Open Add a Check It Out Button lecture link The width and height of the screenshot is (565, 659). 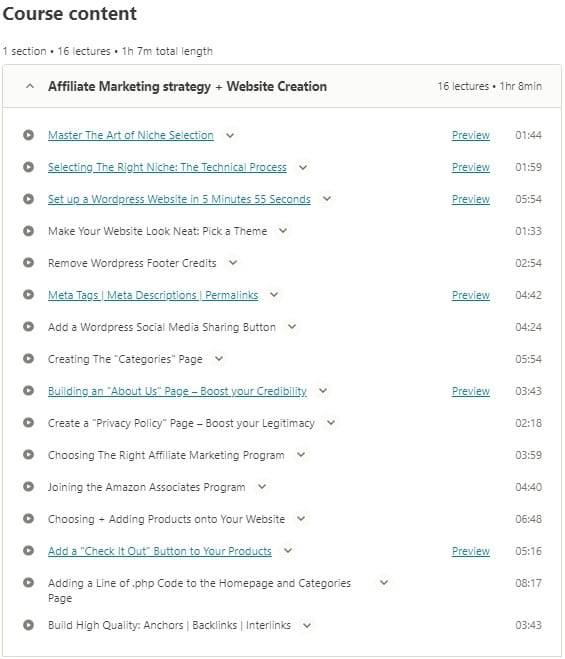point(160,551)
